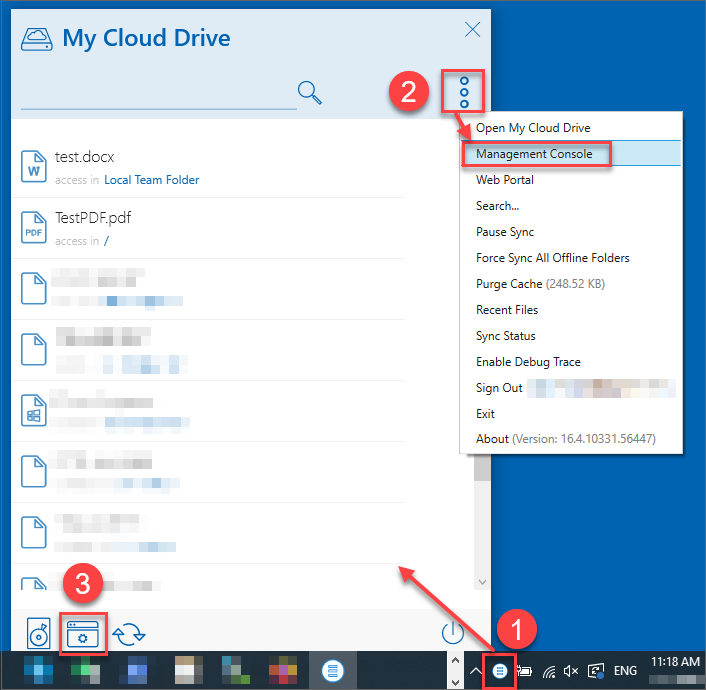Click the PDF icon of TestPDF.pdf
706x690 pixels.
pyautogui.click(x=34, y=227)
